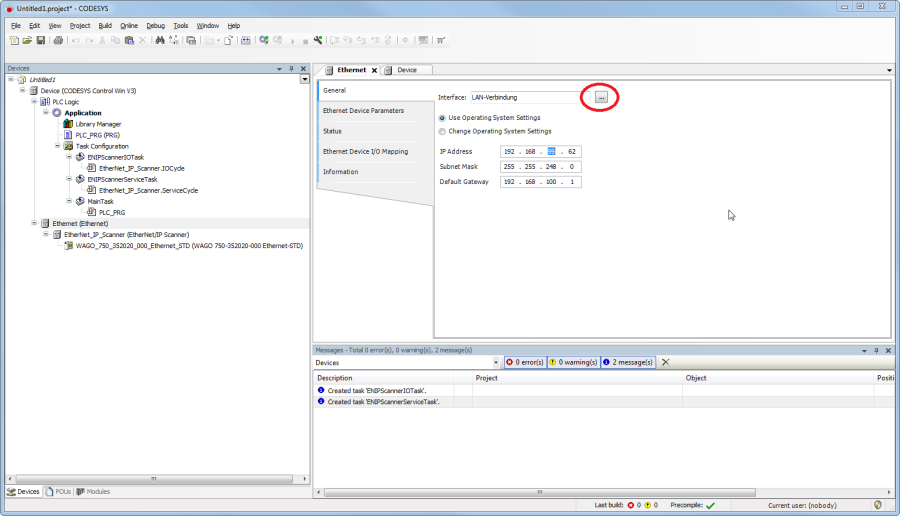The image size is (900, 516).
Task: Click the Find binoculars icon in toolbar
Action: [x=159, y=40]
